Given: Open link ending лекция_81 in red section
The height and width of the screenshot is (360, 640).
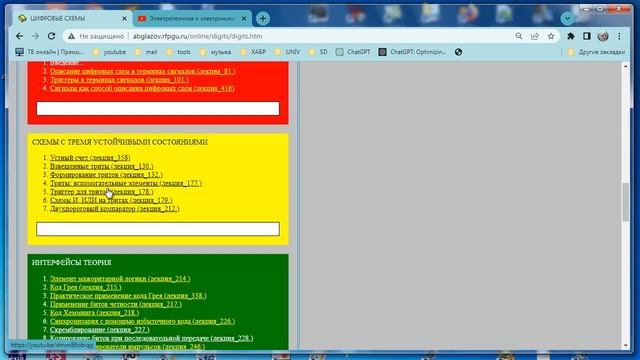Looking at the screenshot, I should (x=142, y=71).
